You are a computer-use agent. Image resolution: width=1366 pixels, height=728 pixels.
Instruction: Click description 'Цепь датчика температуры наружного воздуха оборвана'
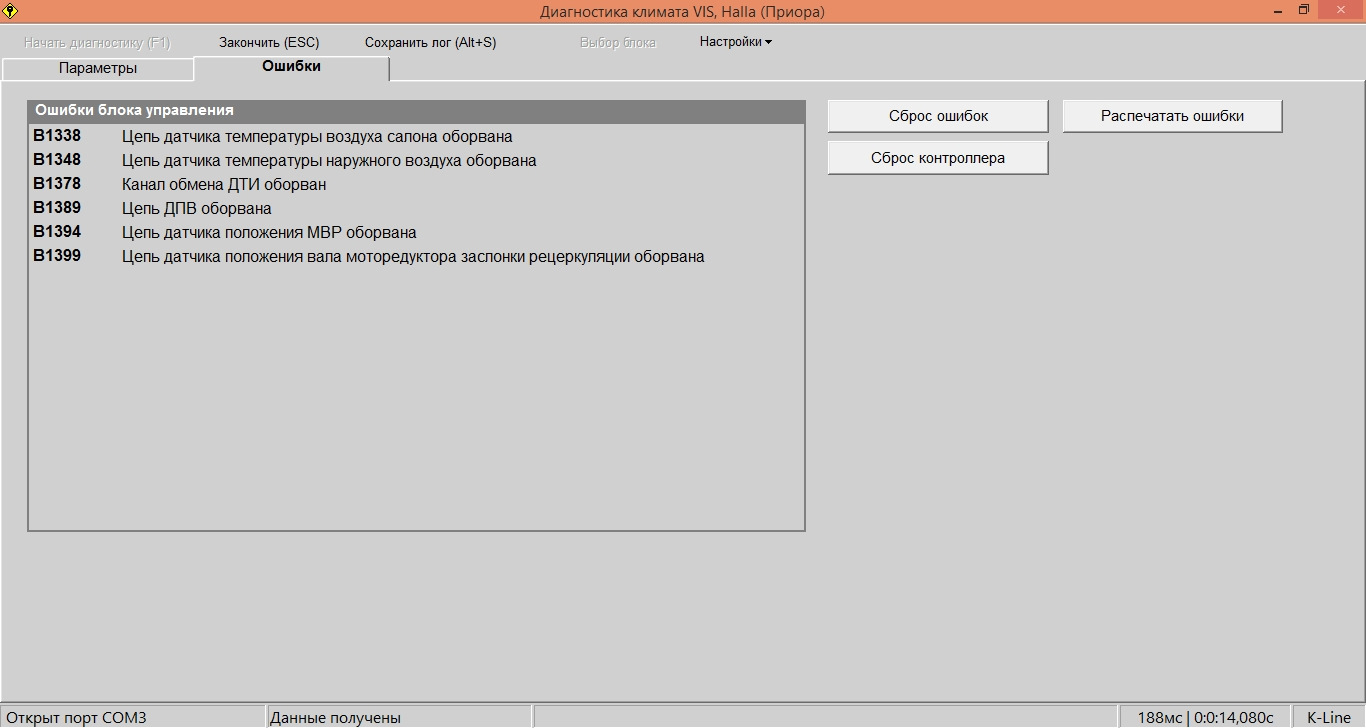pos(329,161)
